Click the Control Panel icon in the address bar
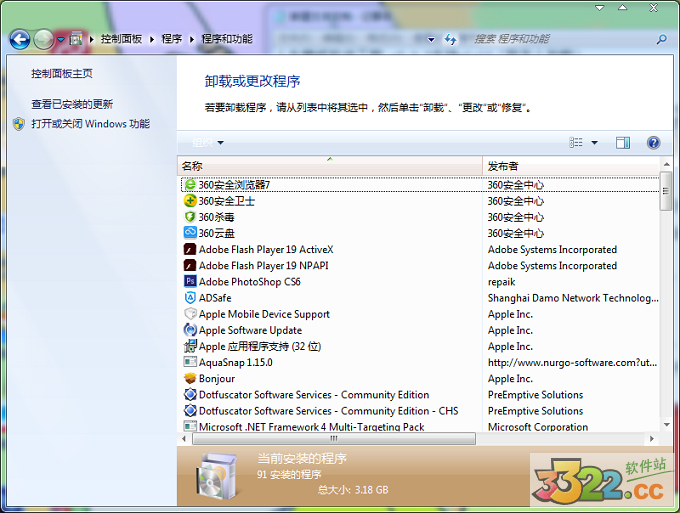680x513 pixels. (x=76, y=39)
